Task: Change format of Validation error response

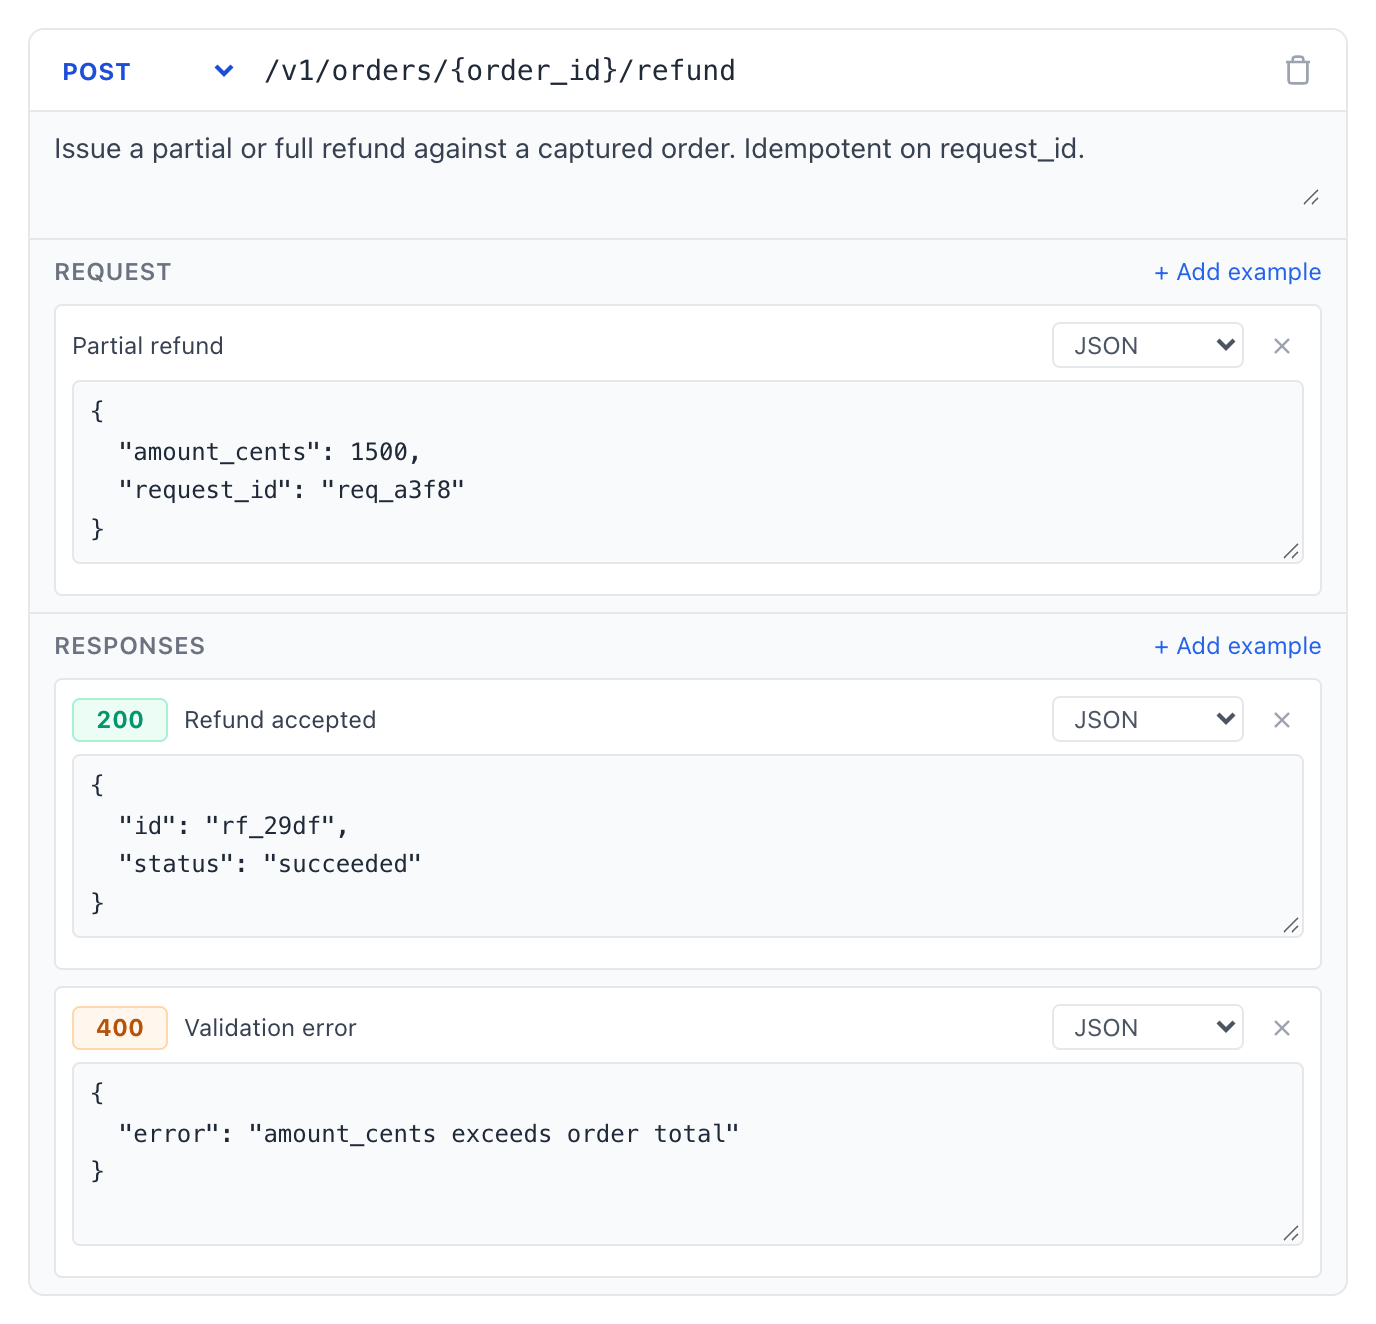Action: [x=1147, y=1028]
